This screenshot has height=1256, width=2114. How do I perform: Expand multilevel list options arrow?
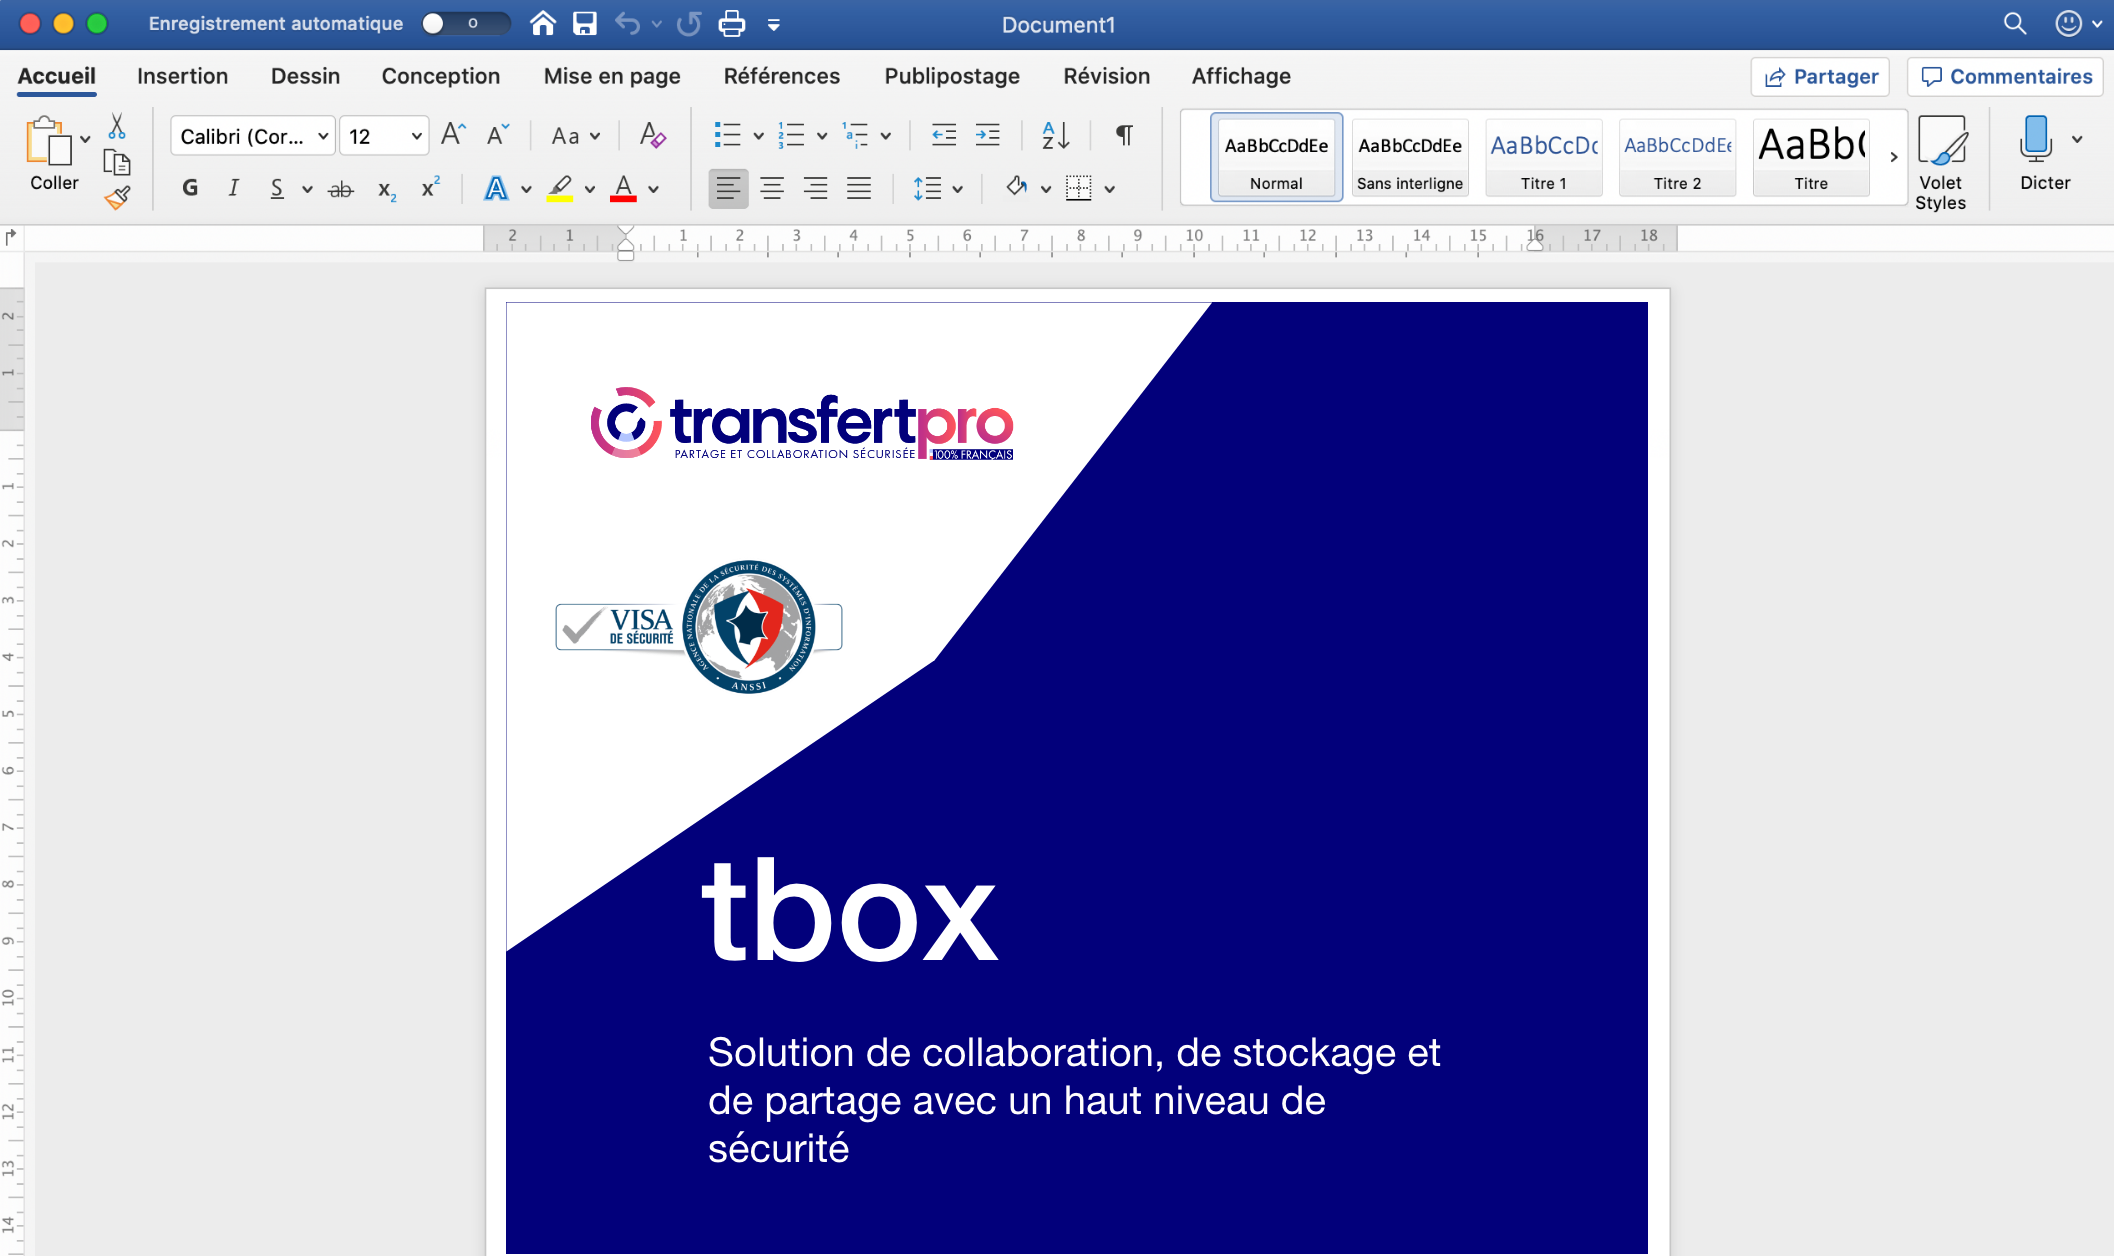click(x=885, y=136)
